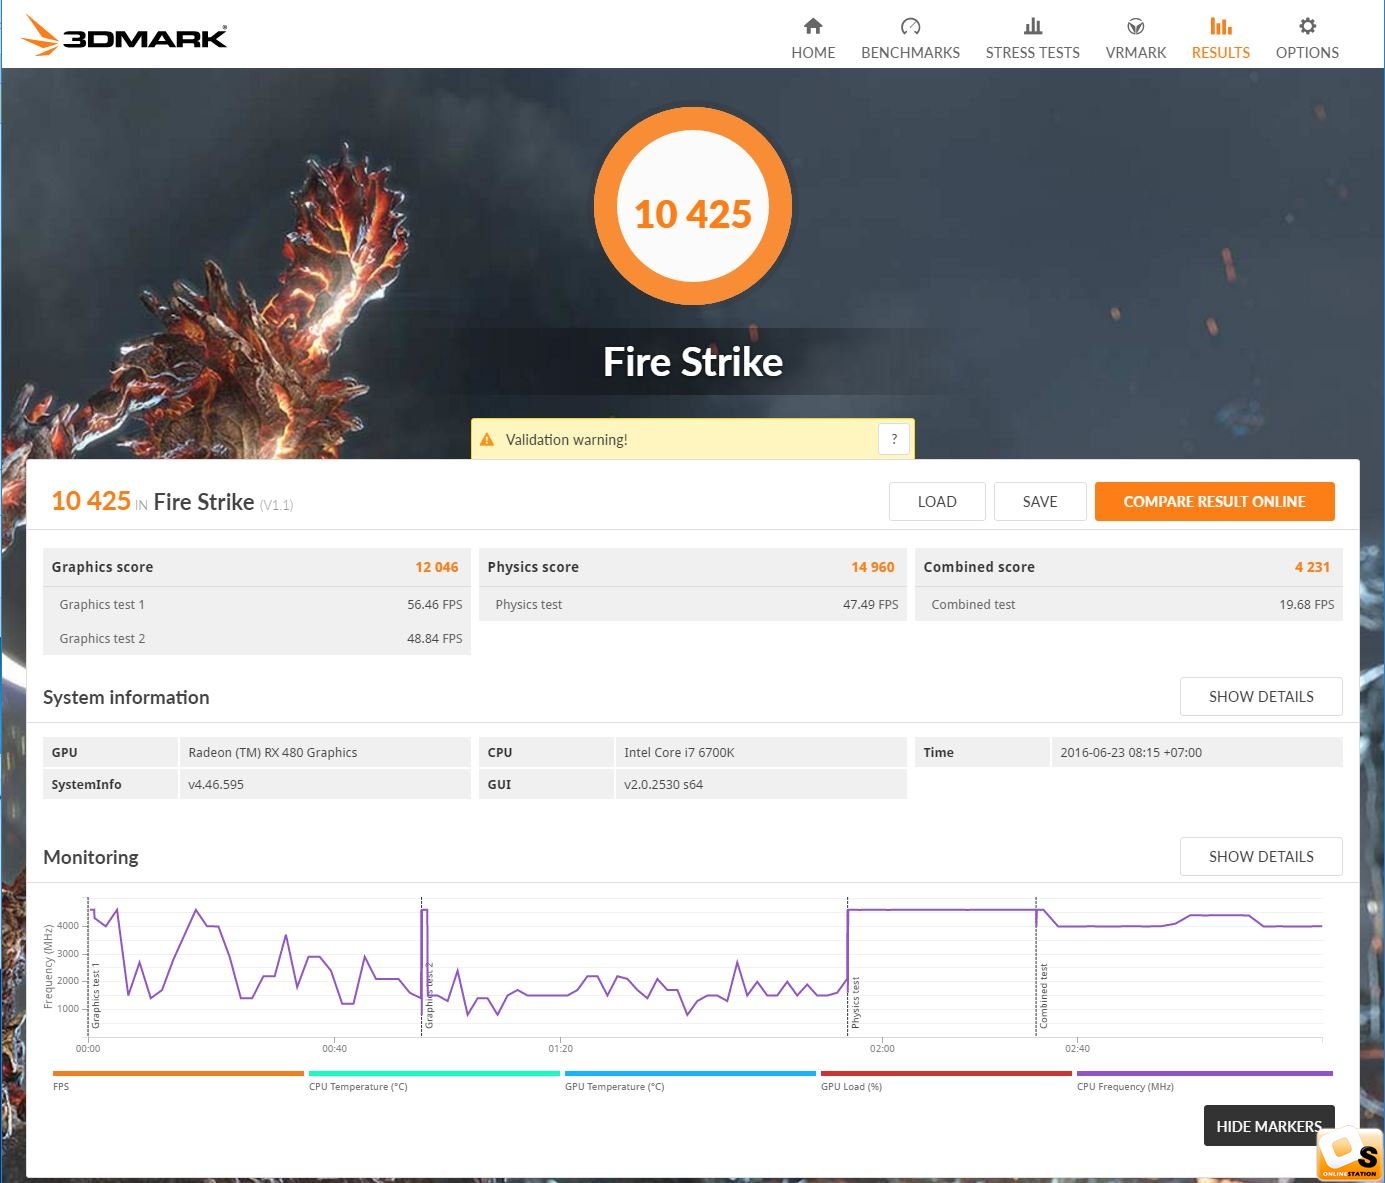The width and height of the screenshot is (1385, 1183).
Task: Click Combined test value 19.68 FPS
Action: (x=1307, y=605)
